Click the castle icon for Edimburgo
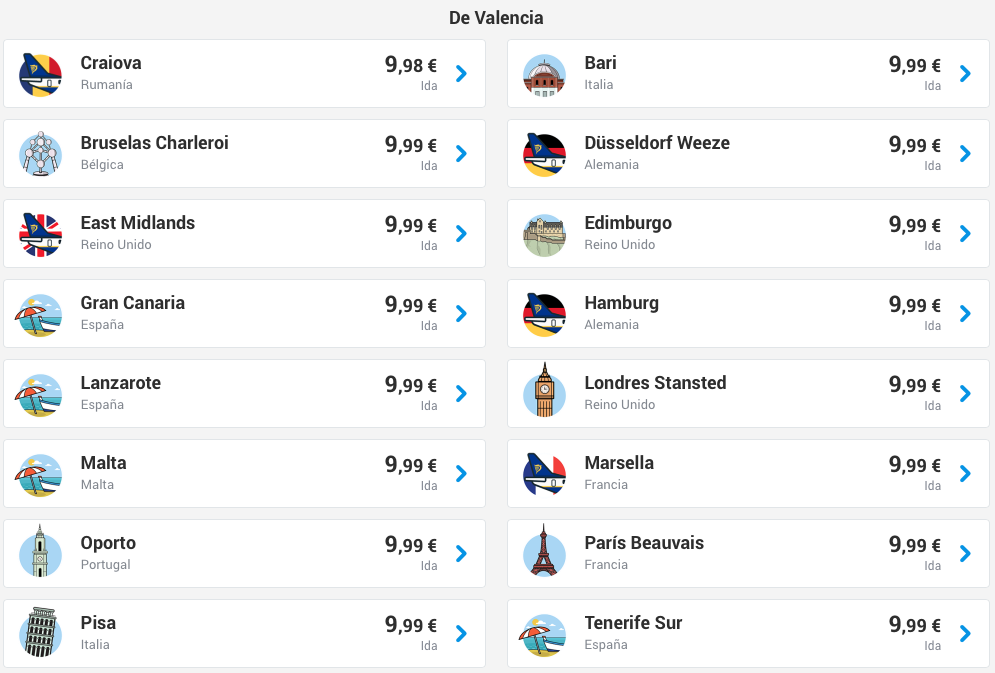The image size is (995, 673). [544, 235]
